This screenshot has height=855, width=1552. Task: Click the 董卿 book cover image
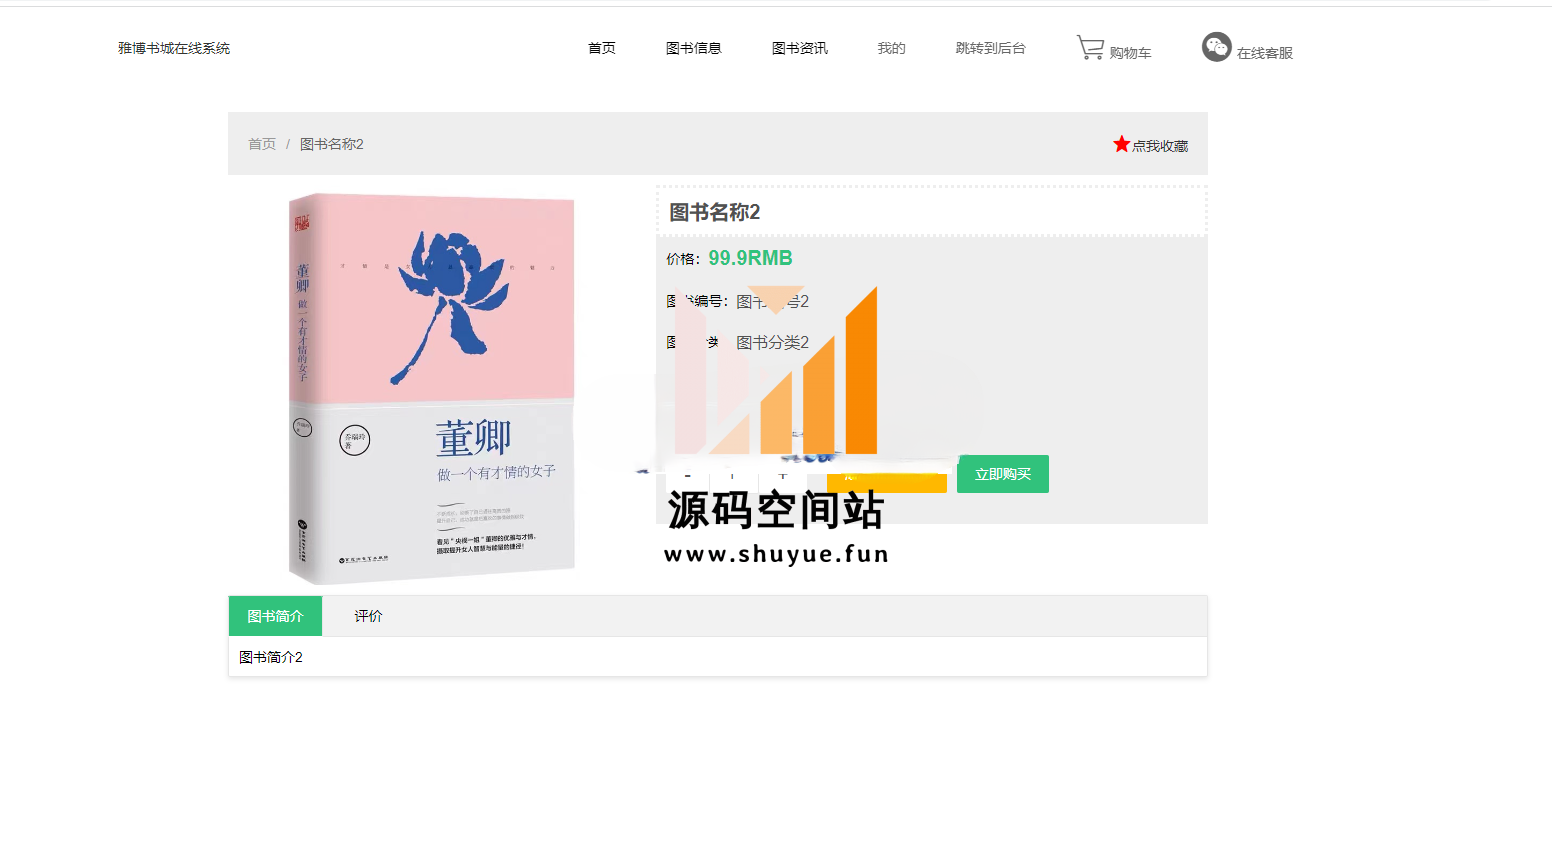[x=432, y=389]
